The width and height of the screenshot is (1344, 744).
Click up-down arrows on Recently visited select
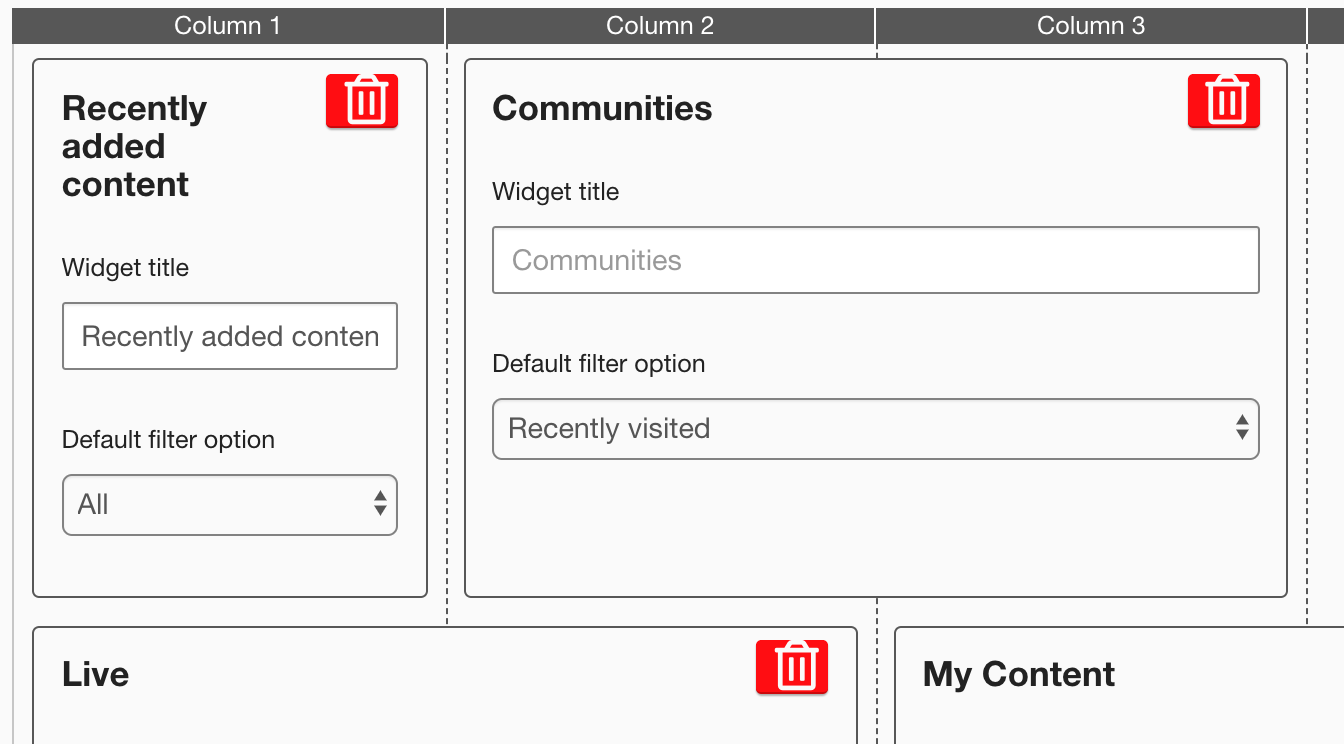tap(1241, 428)
